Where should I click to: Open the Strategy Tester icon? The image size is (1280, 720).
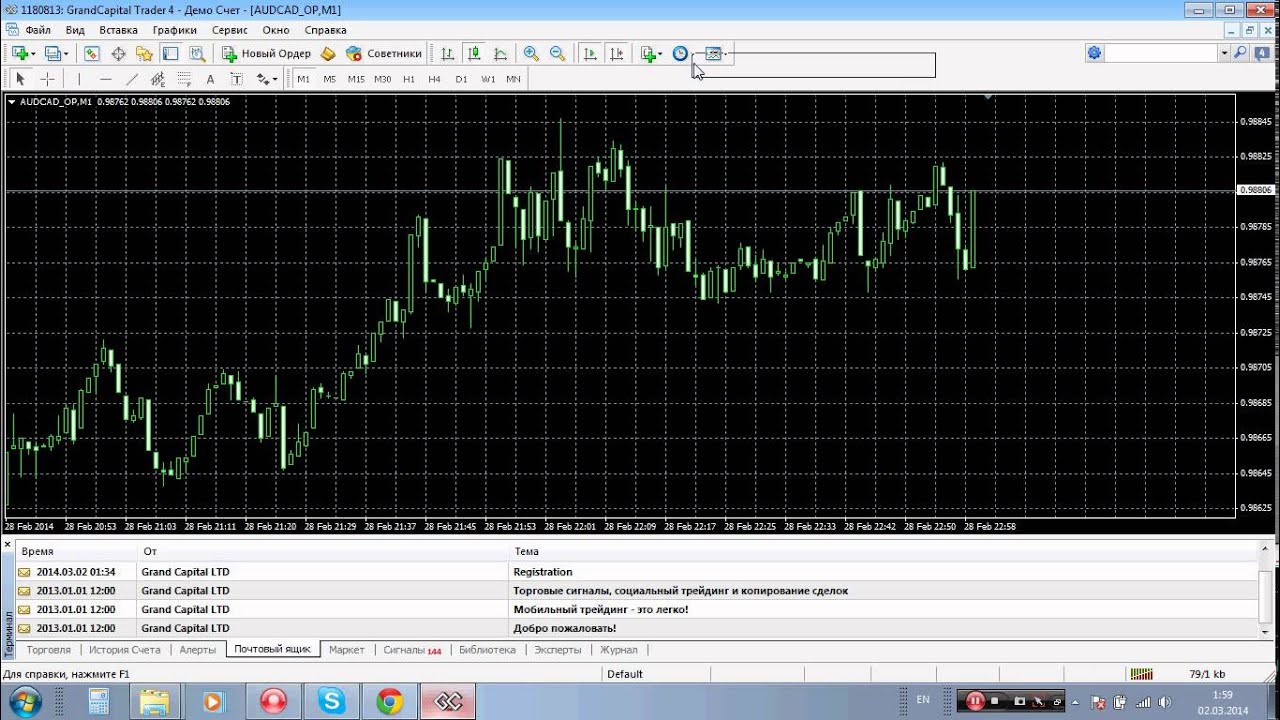[x=197, y=53]
